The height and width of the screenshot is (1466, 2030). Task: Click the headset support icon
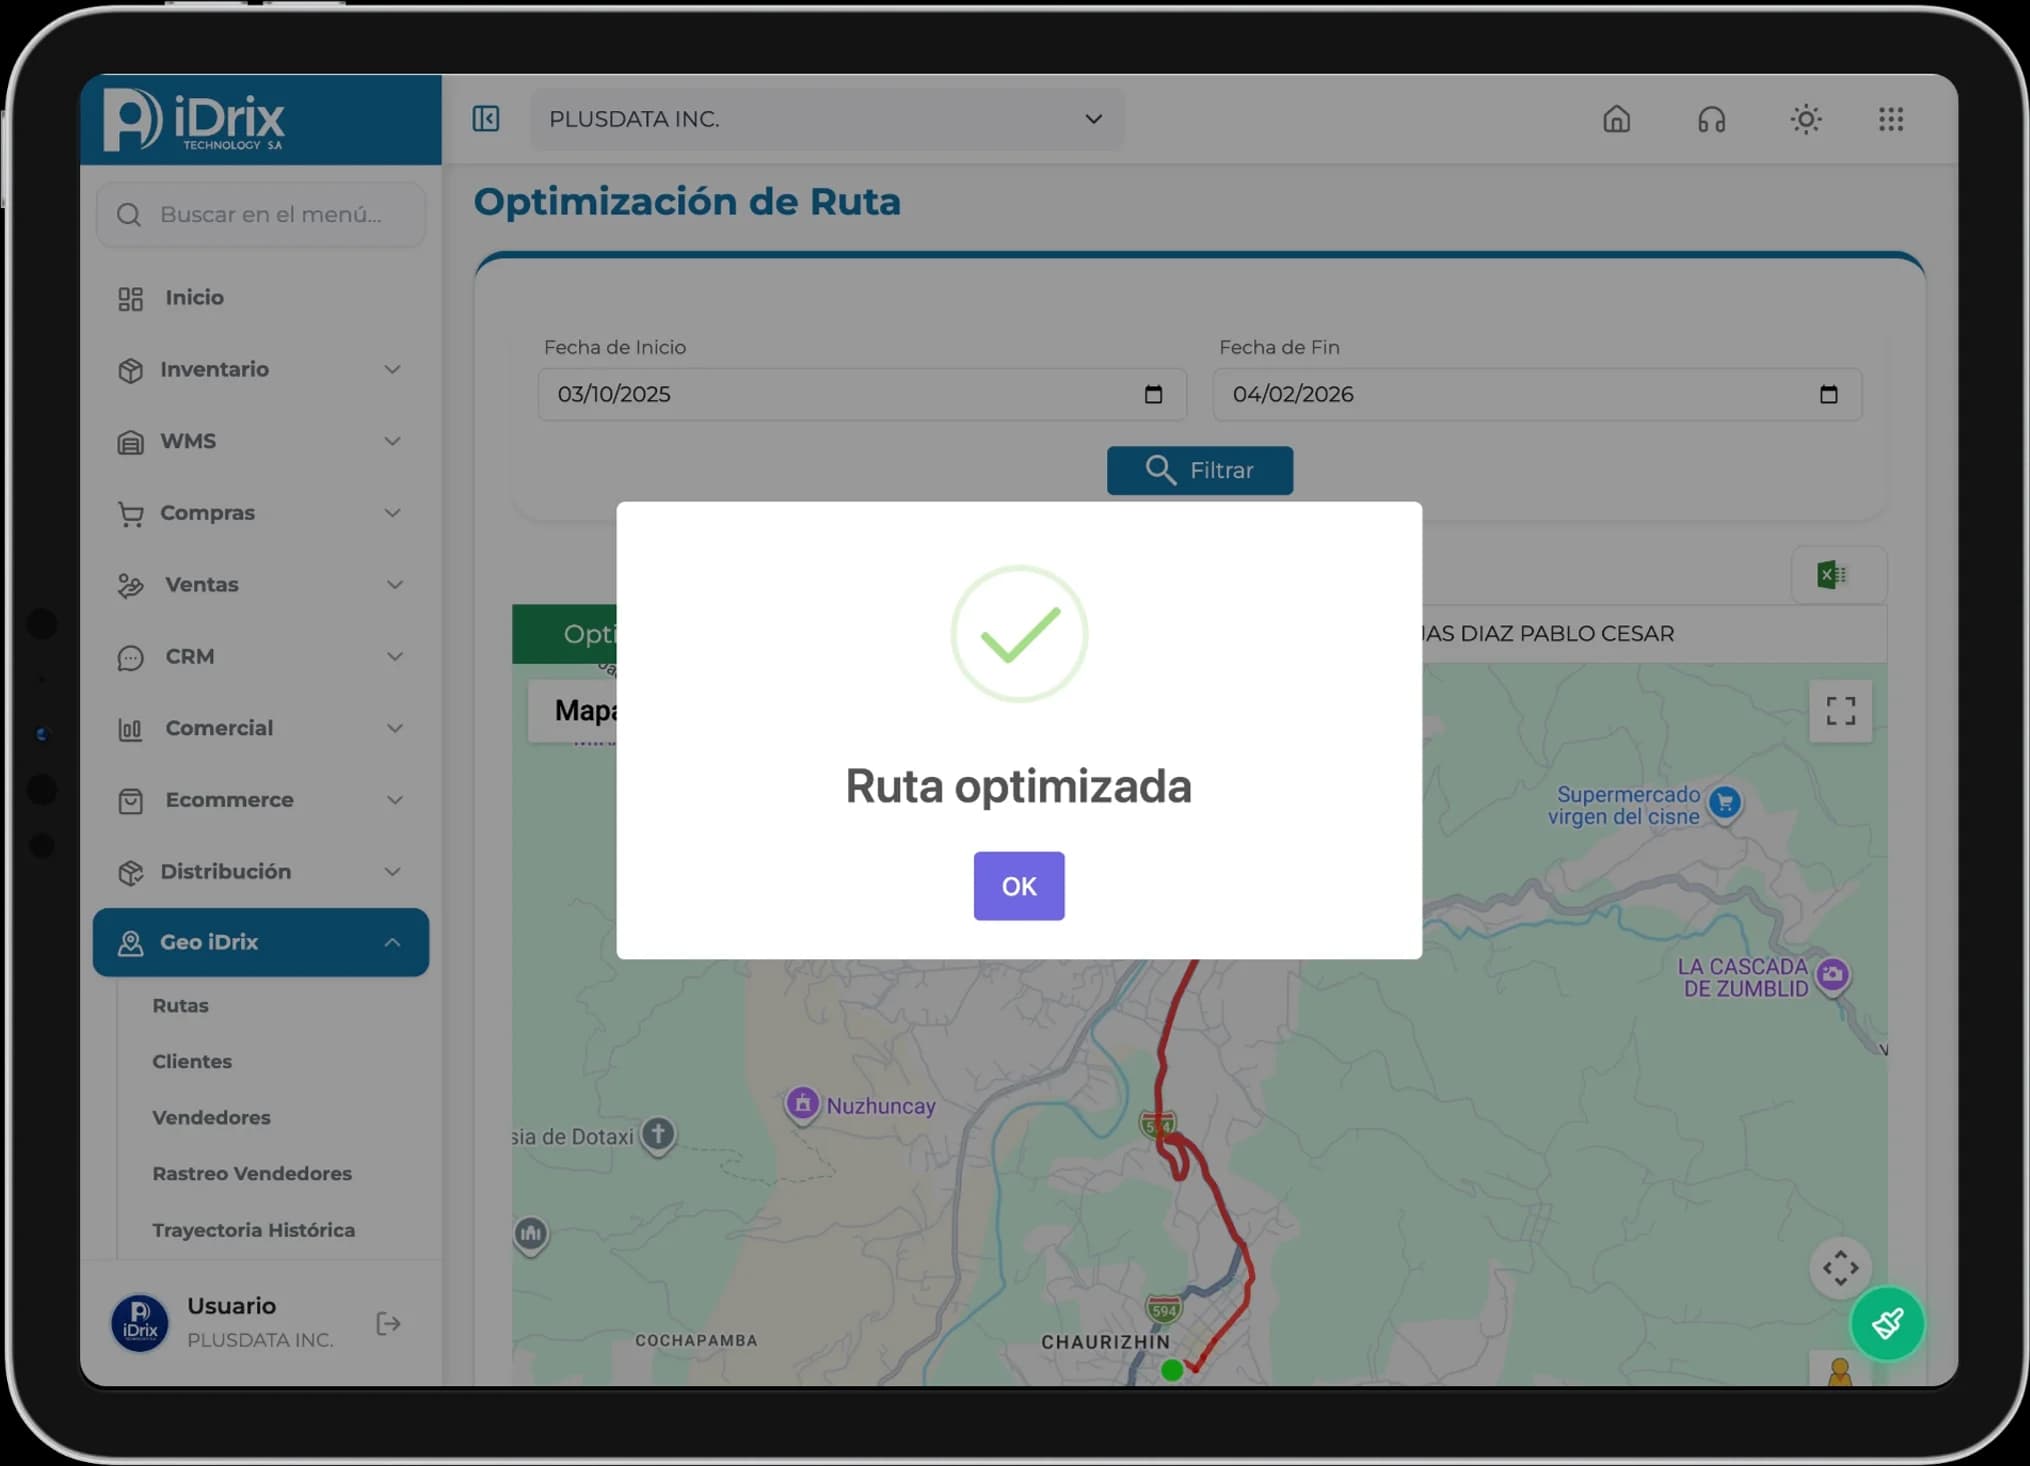[1711, 119]
